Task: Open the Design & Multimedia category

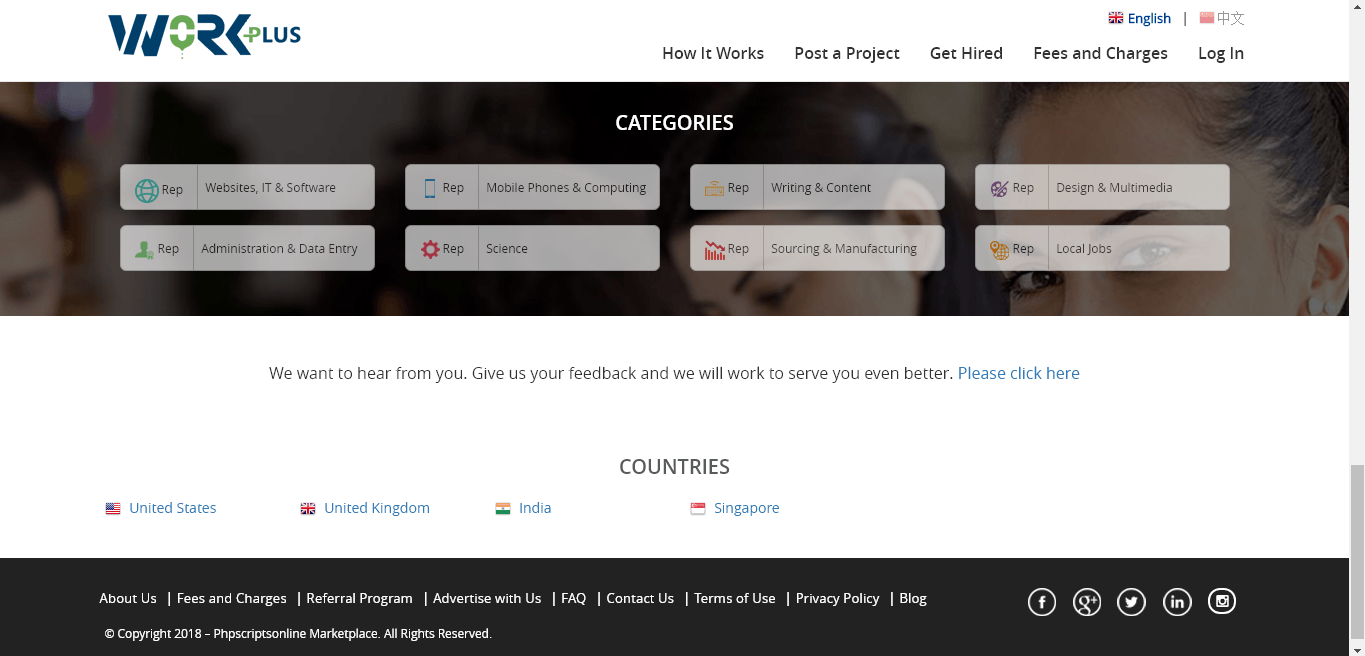Action: (1102, 187)
